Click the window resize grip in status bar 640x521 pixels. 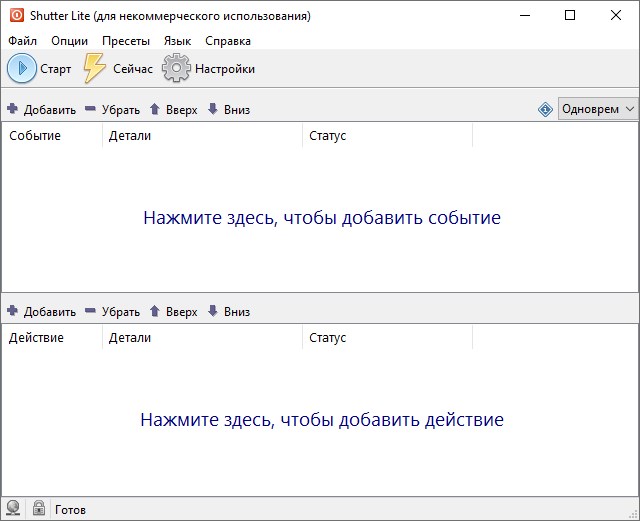[633, 514]
